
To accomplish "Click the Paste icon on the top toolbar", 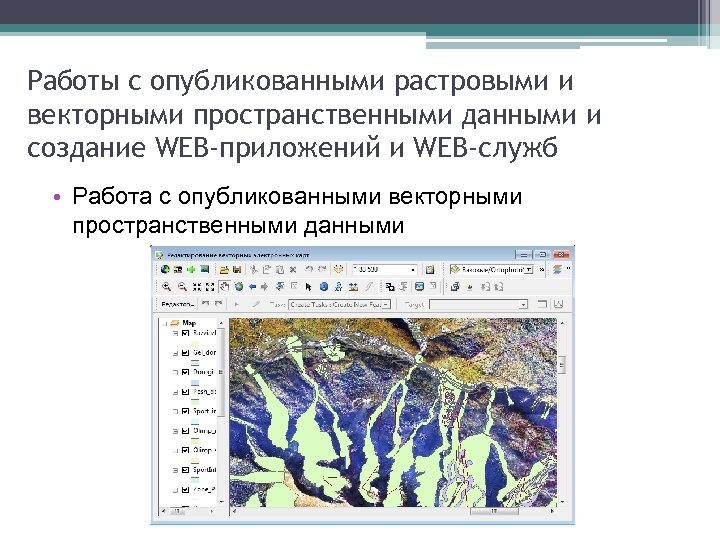I will tap(280, 270).
